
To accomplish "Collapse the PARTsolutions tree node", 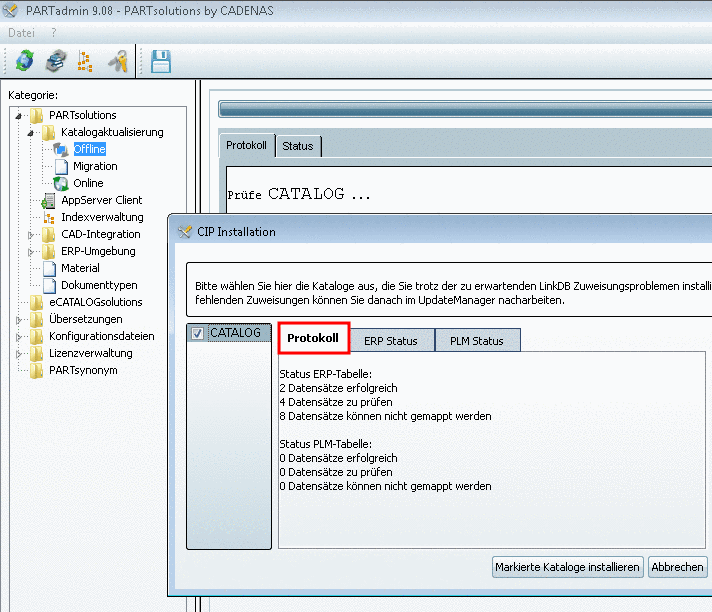I will (x=19, y=116).
